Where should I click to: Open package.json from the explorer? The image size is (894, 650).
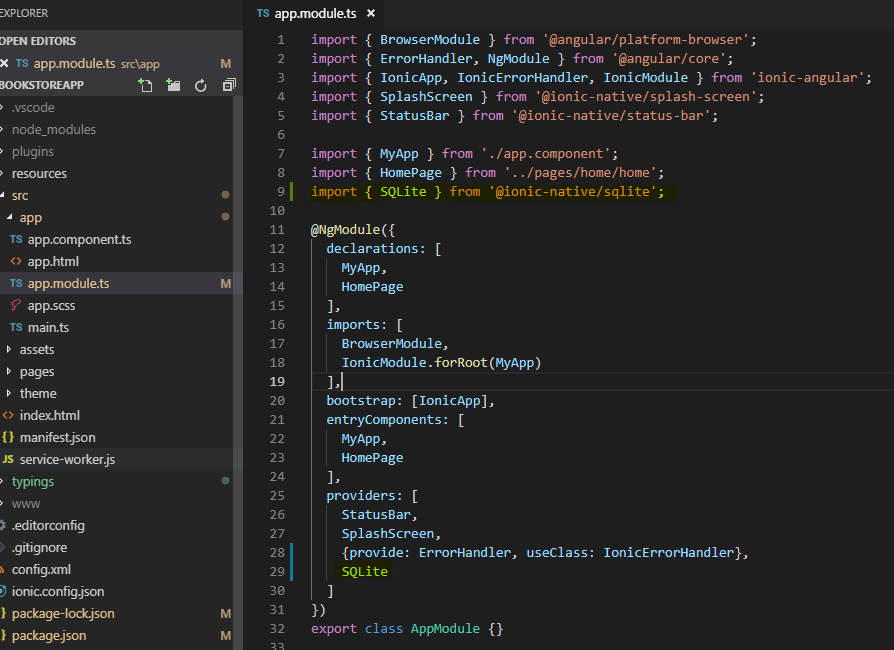pos(49,635)
